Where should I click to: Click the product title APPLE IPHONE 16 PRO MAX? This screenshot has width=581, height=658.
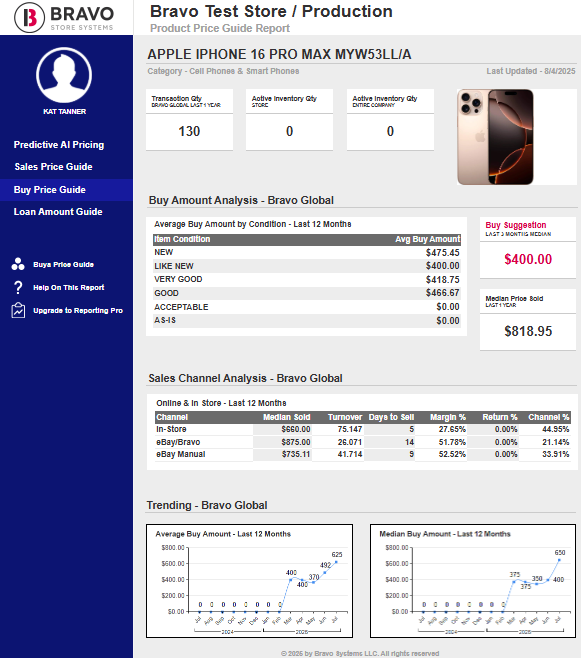(279, 55)
